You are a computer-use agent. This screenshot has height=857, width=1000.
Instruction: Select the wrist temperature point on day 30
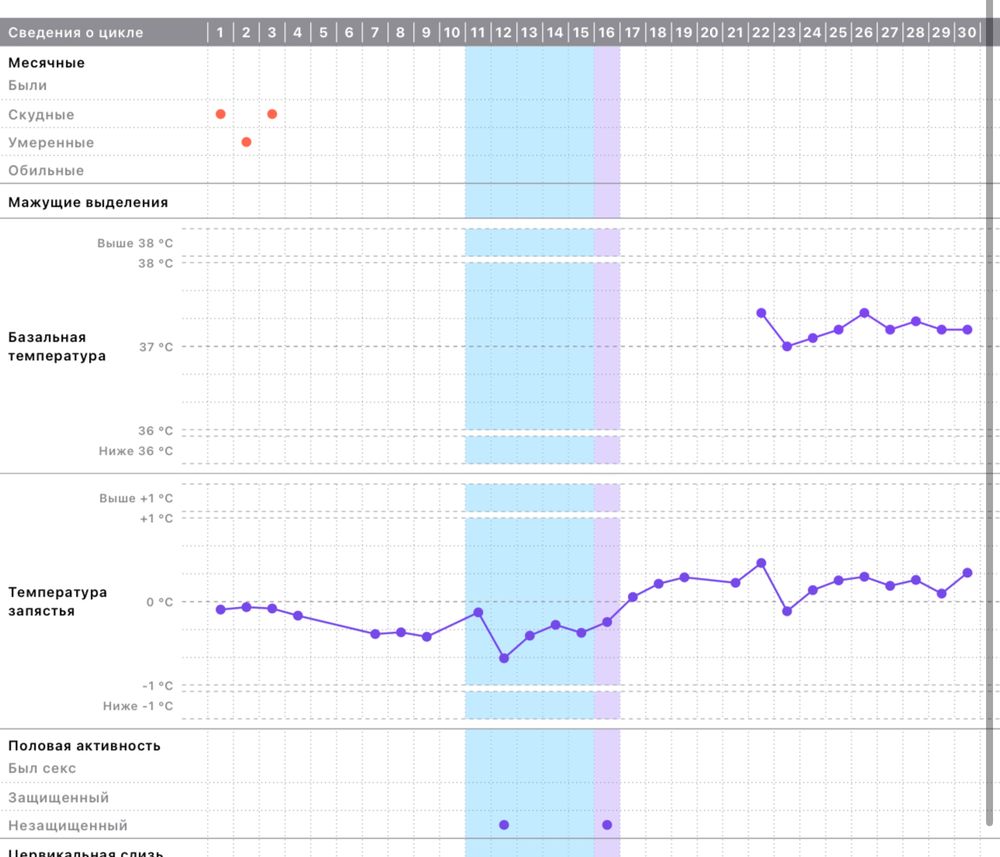[x=967, y=573]
